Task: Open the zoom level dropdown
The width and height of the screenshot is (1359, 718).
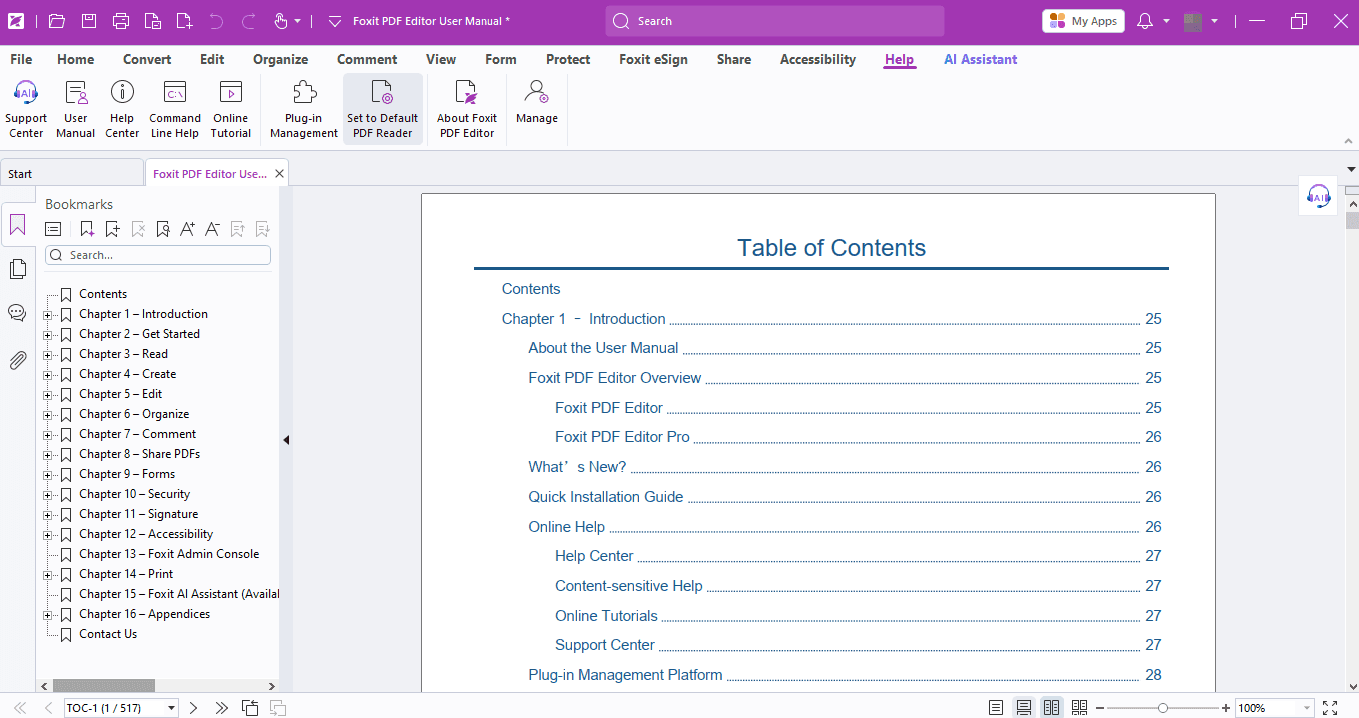Action: pyautogui.click(x=1306, y=708)
